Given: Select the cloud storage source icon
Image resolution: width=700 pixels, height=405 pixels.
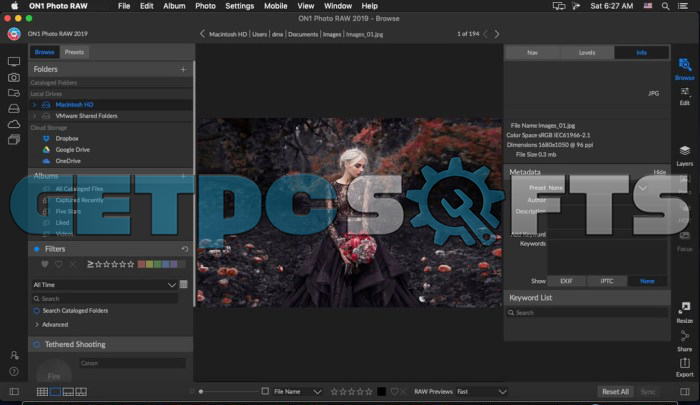Looking at the screenshot, I should (x=14, y=124).
